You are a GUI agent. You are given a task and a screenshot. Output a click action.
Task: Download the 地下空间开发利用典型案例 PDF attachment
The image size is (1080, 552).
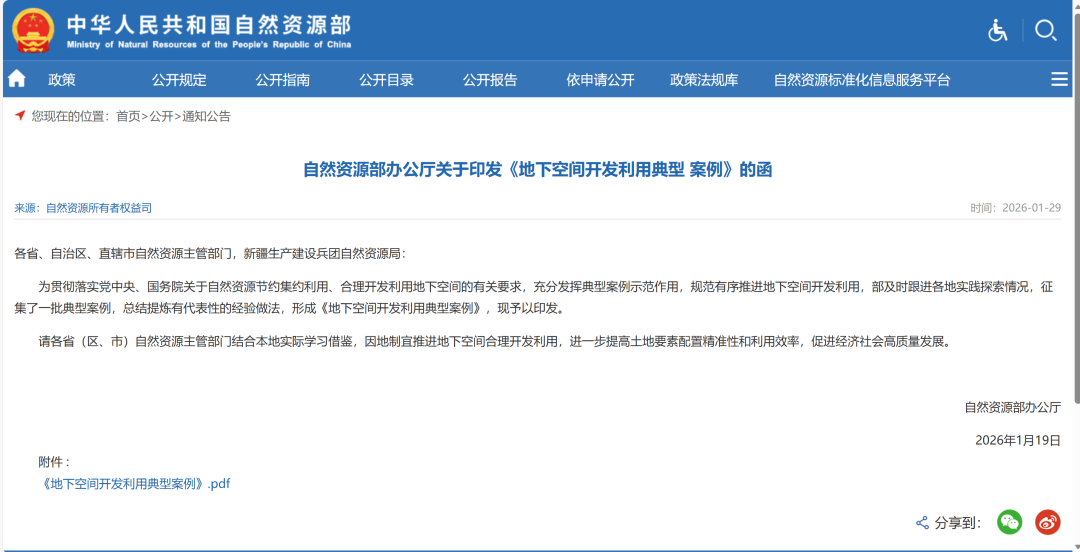135,483
